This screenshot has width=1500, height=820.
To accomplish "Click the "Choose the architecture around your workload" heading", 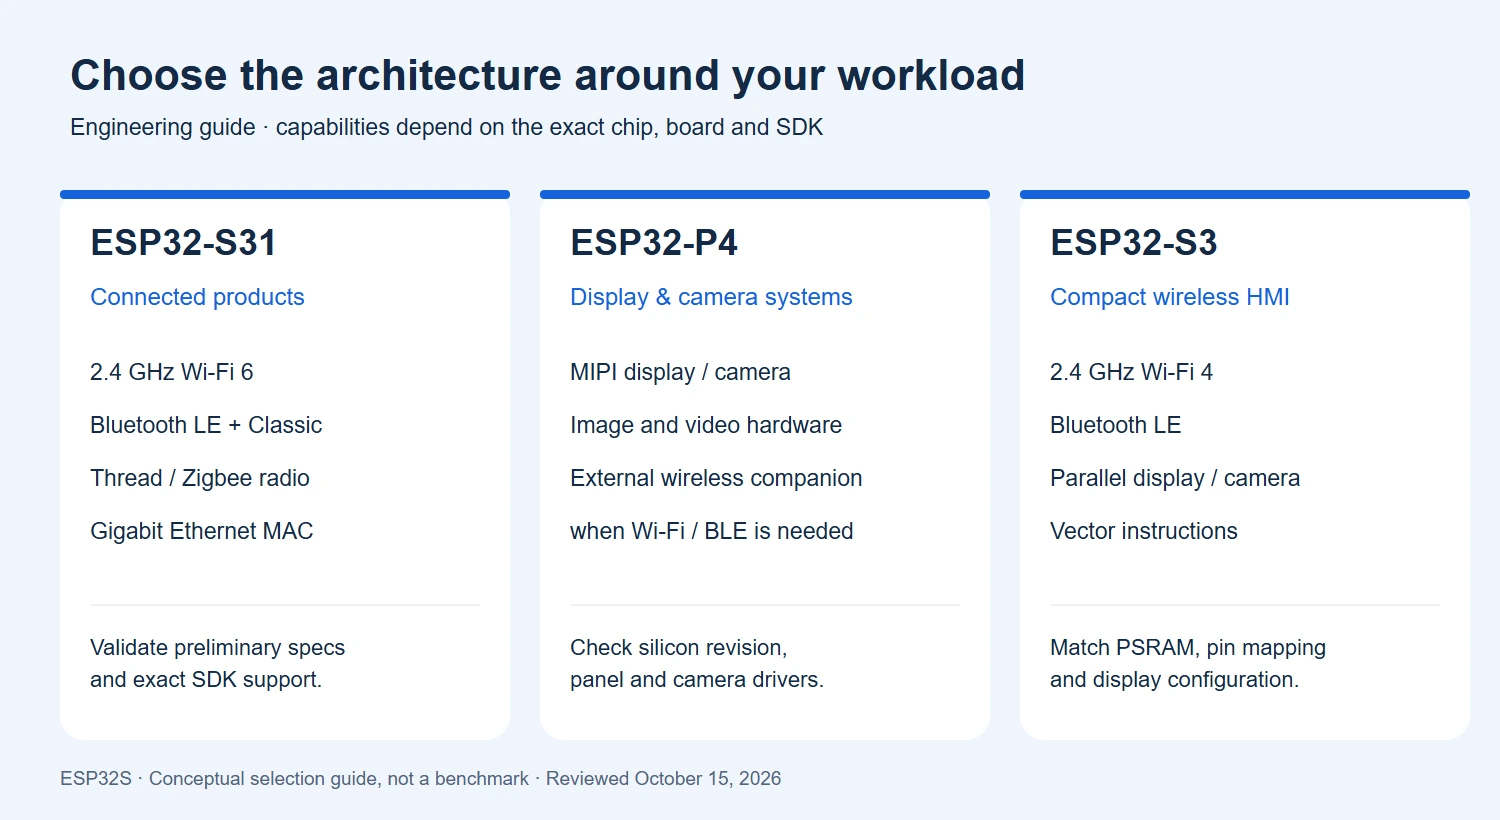I will pos(548,76).
